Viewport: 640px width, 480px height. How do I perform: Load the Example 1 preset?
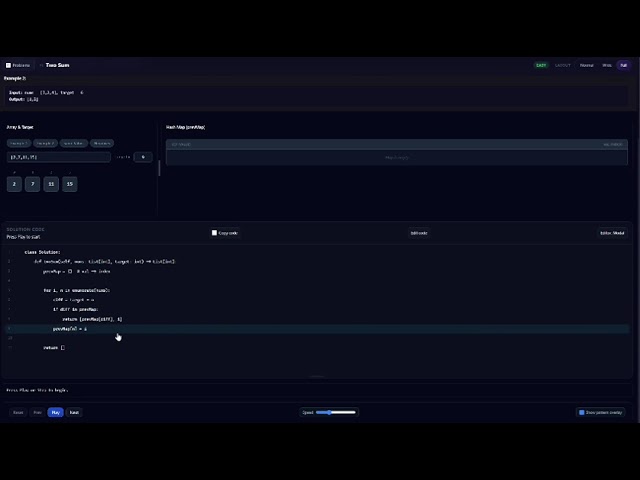[19, 143]
